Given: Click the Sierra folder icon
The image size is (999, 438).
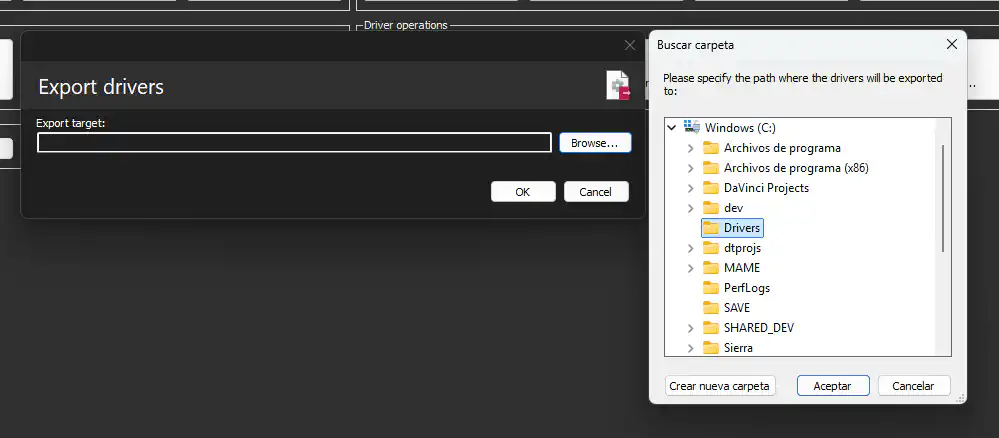Looking at the screenshot, I should point(711,348).
